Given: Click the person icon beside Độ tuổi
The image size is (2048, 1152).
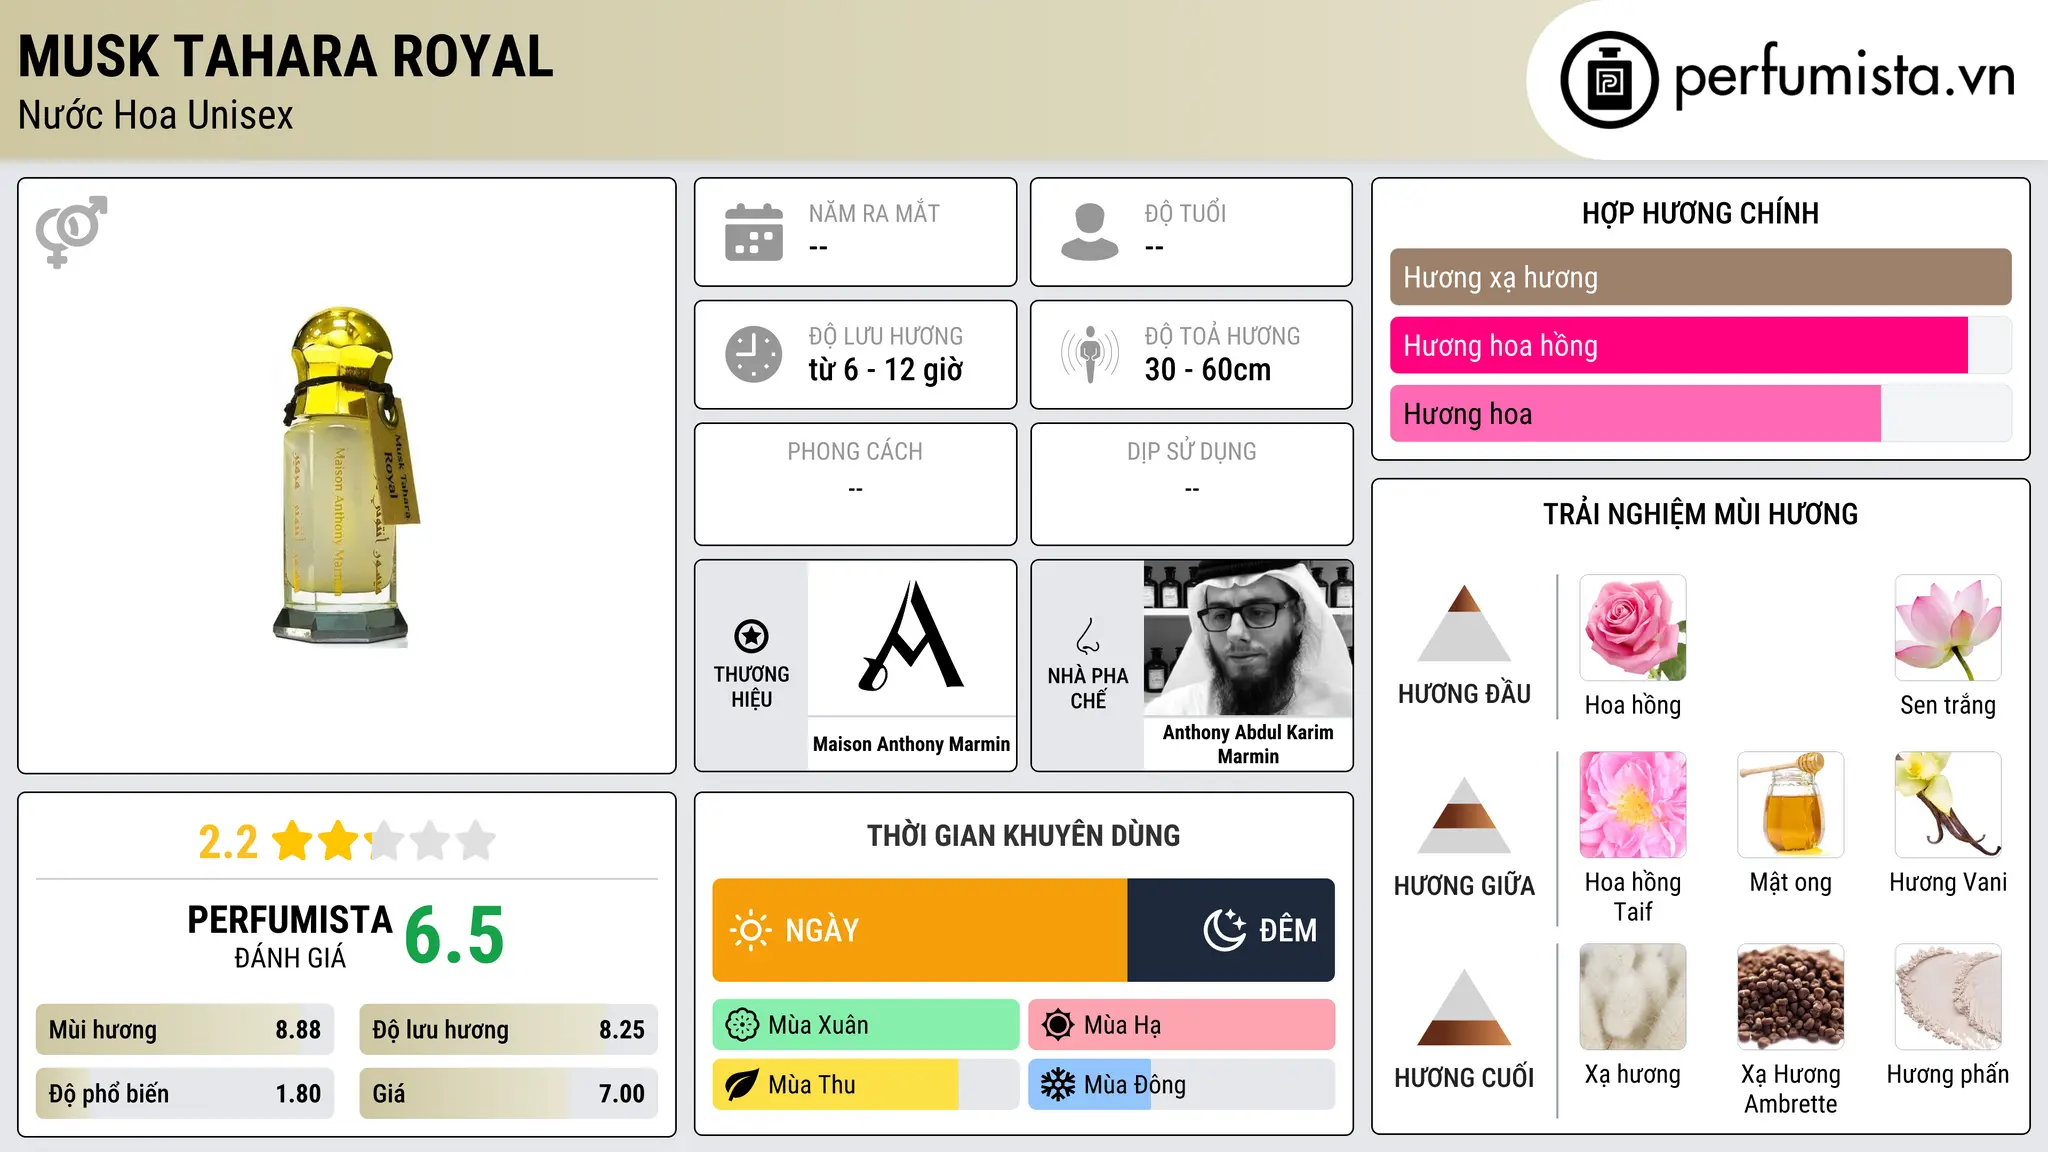Looking at the screenshot, I should coord(1089,232).
